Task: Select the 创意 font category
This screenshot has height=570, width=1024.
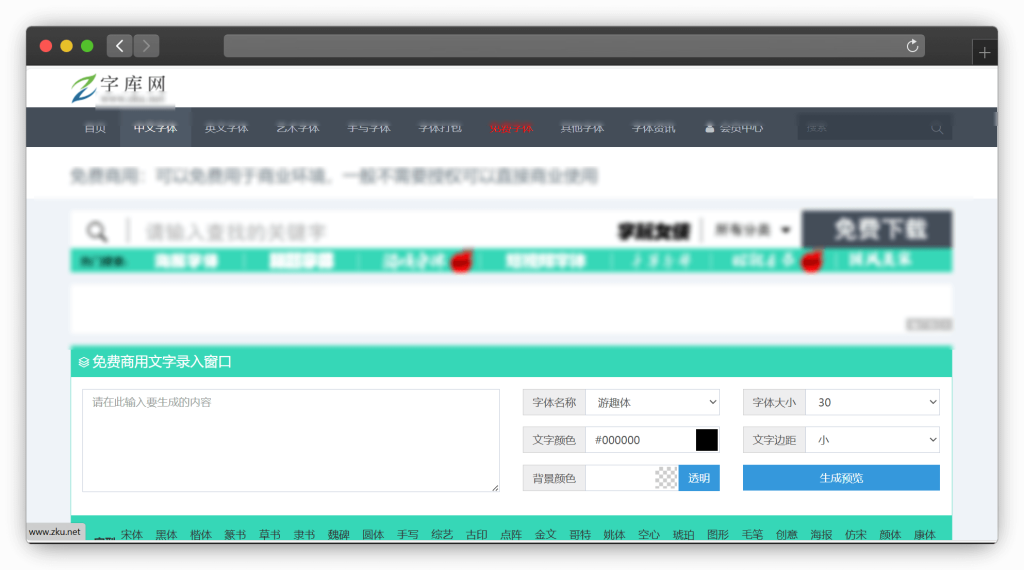Action: click(787, 534)
